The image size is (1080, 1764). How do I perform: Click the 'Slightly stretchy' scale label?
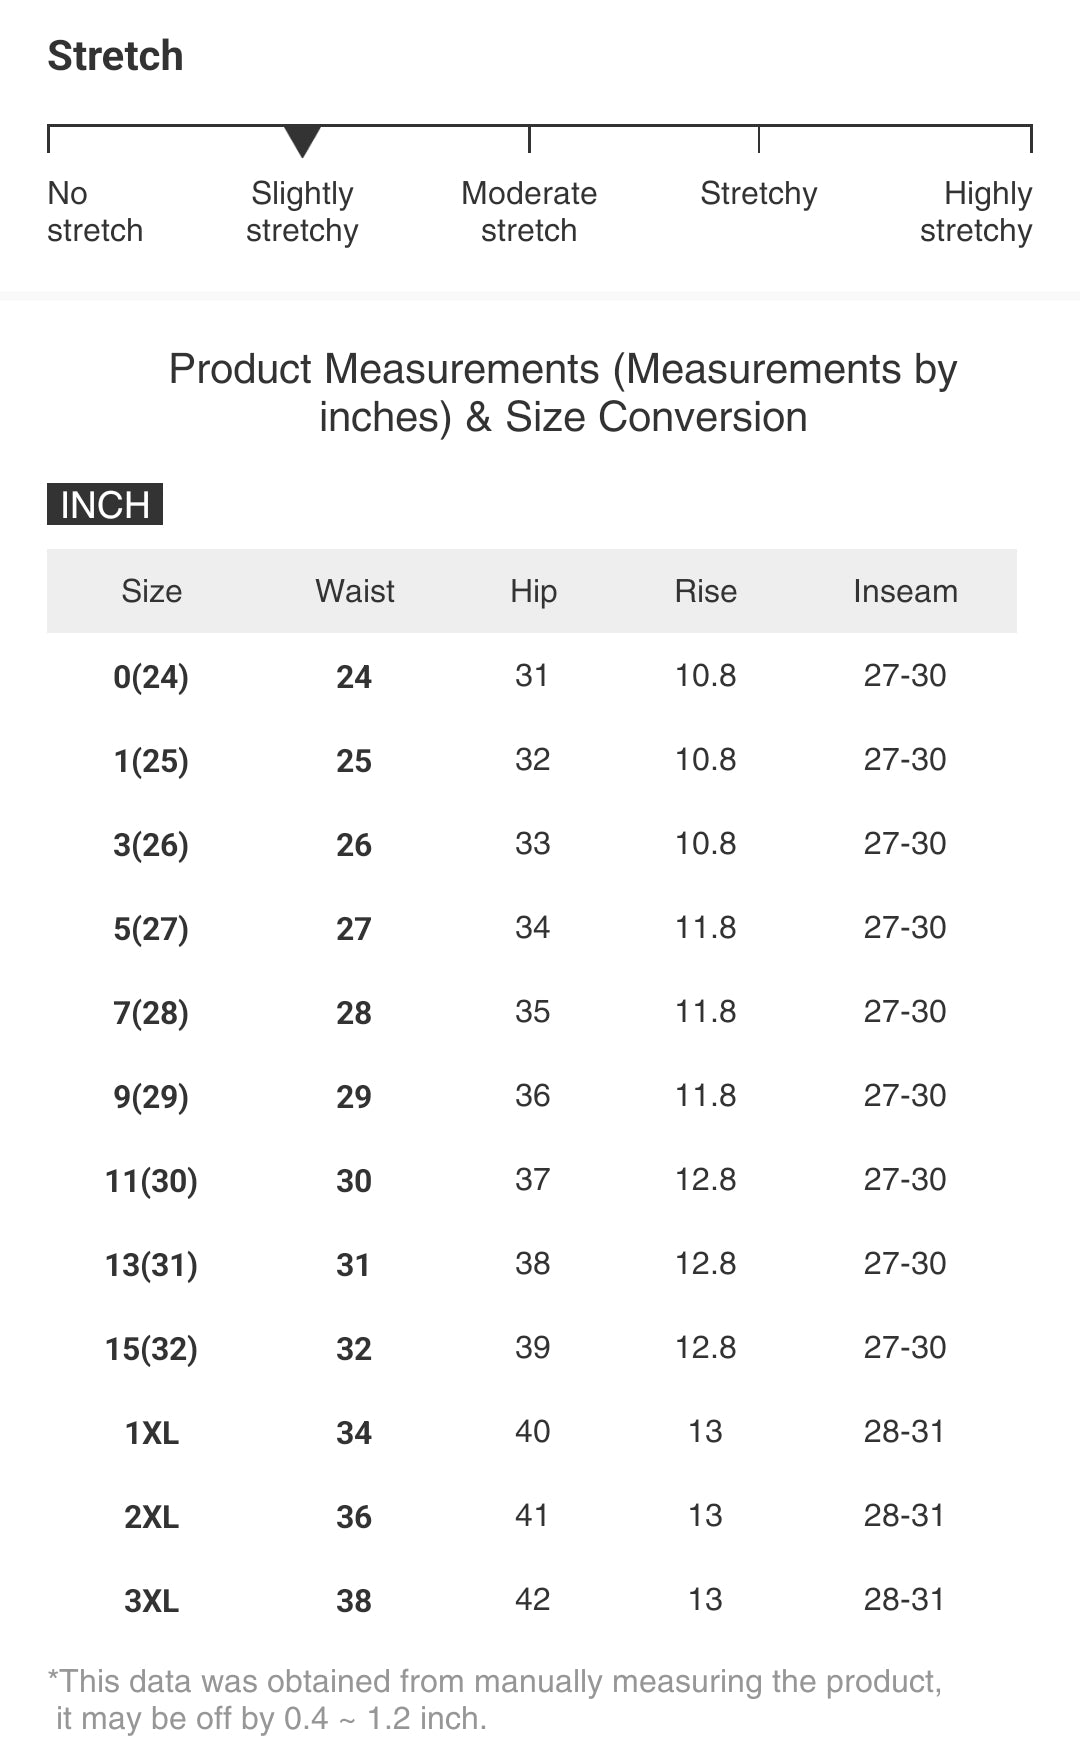pos(302,211)
